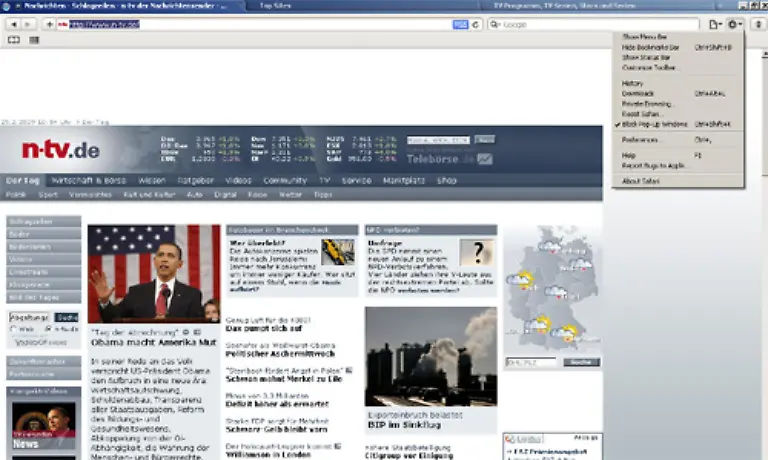
Task: Open the Bilder sidebar button
Action: click(44, 234)
